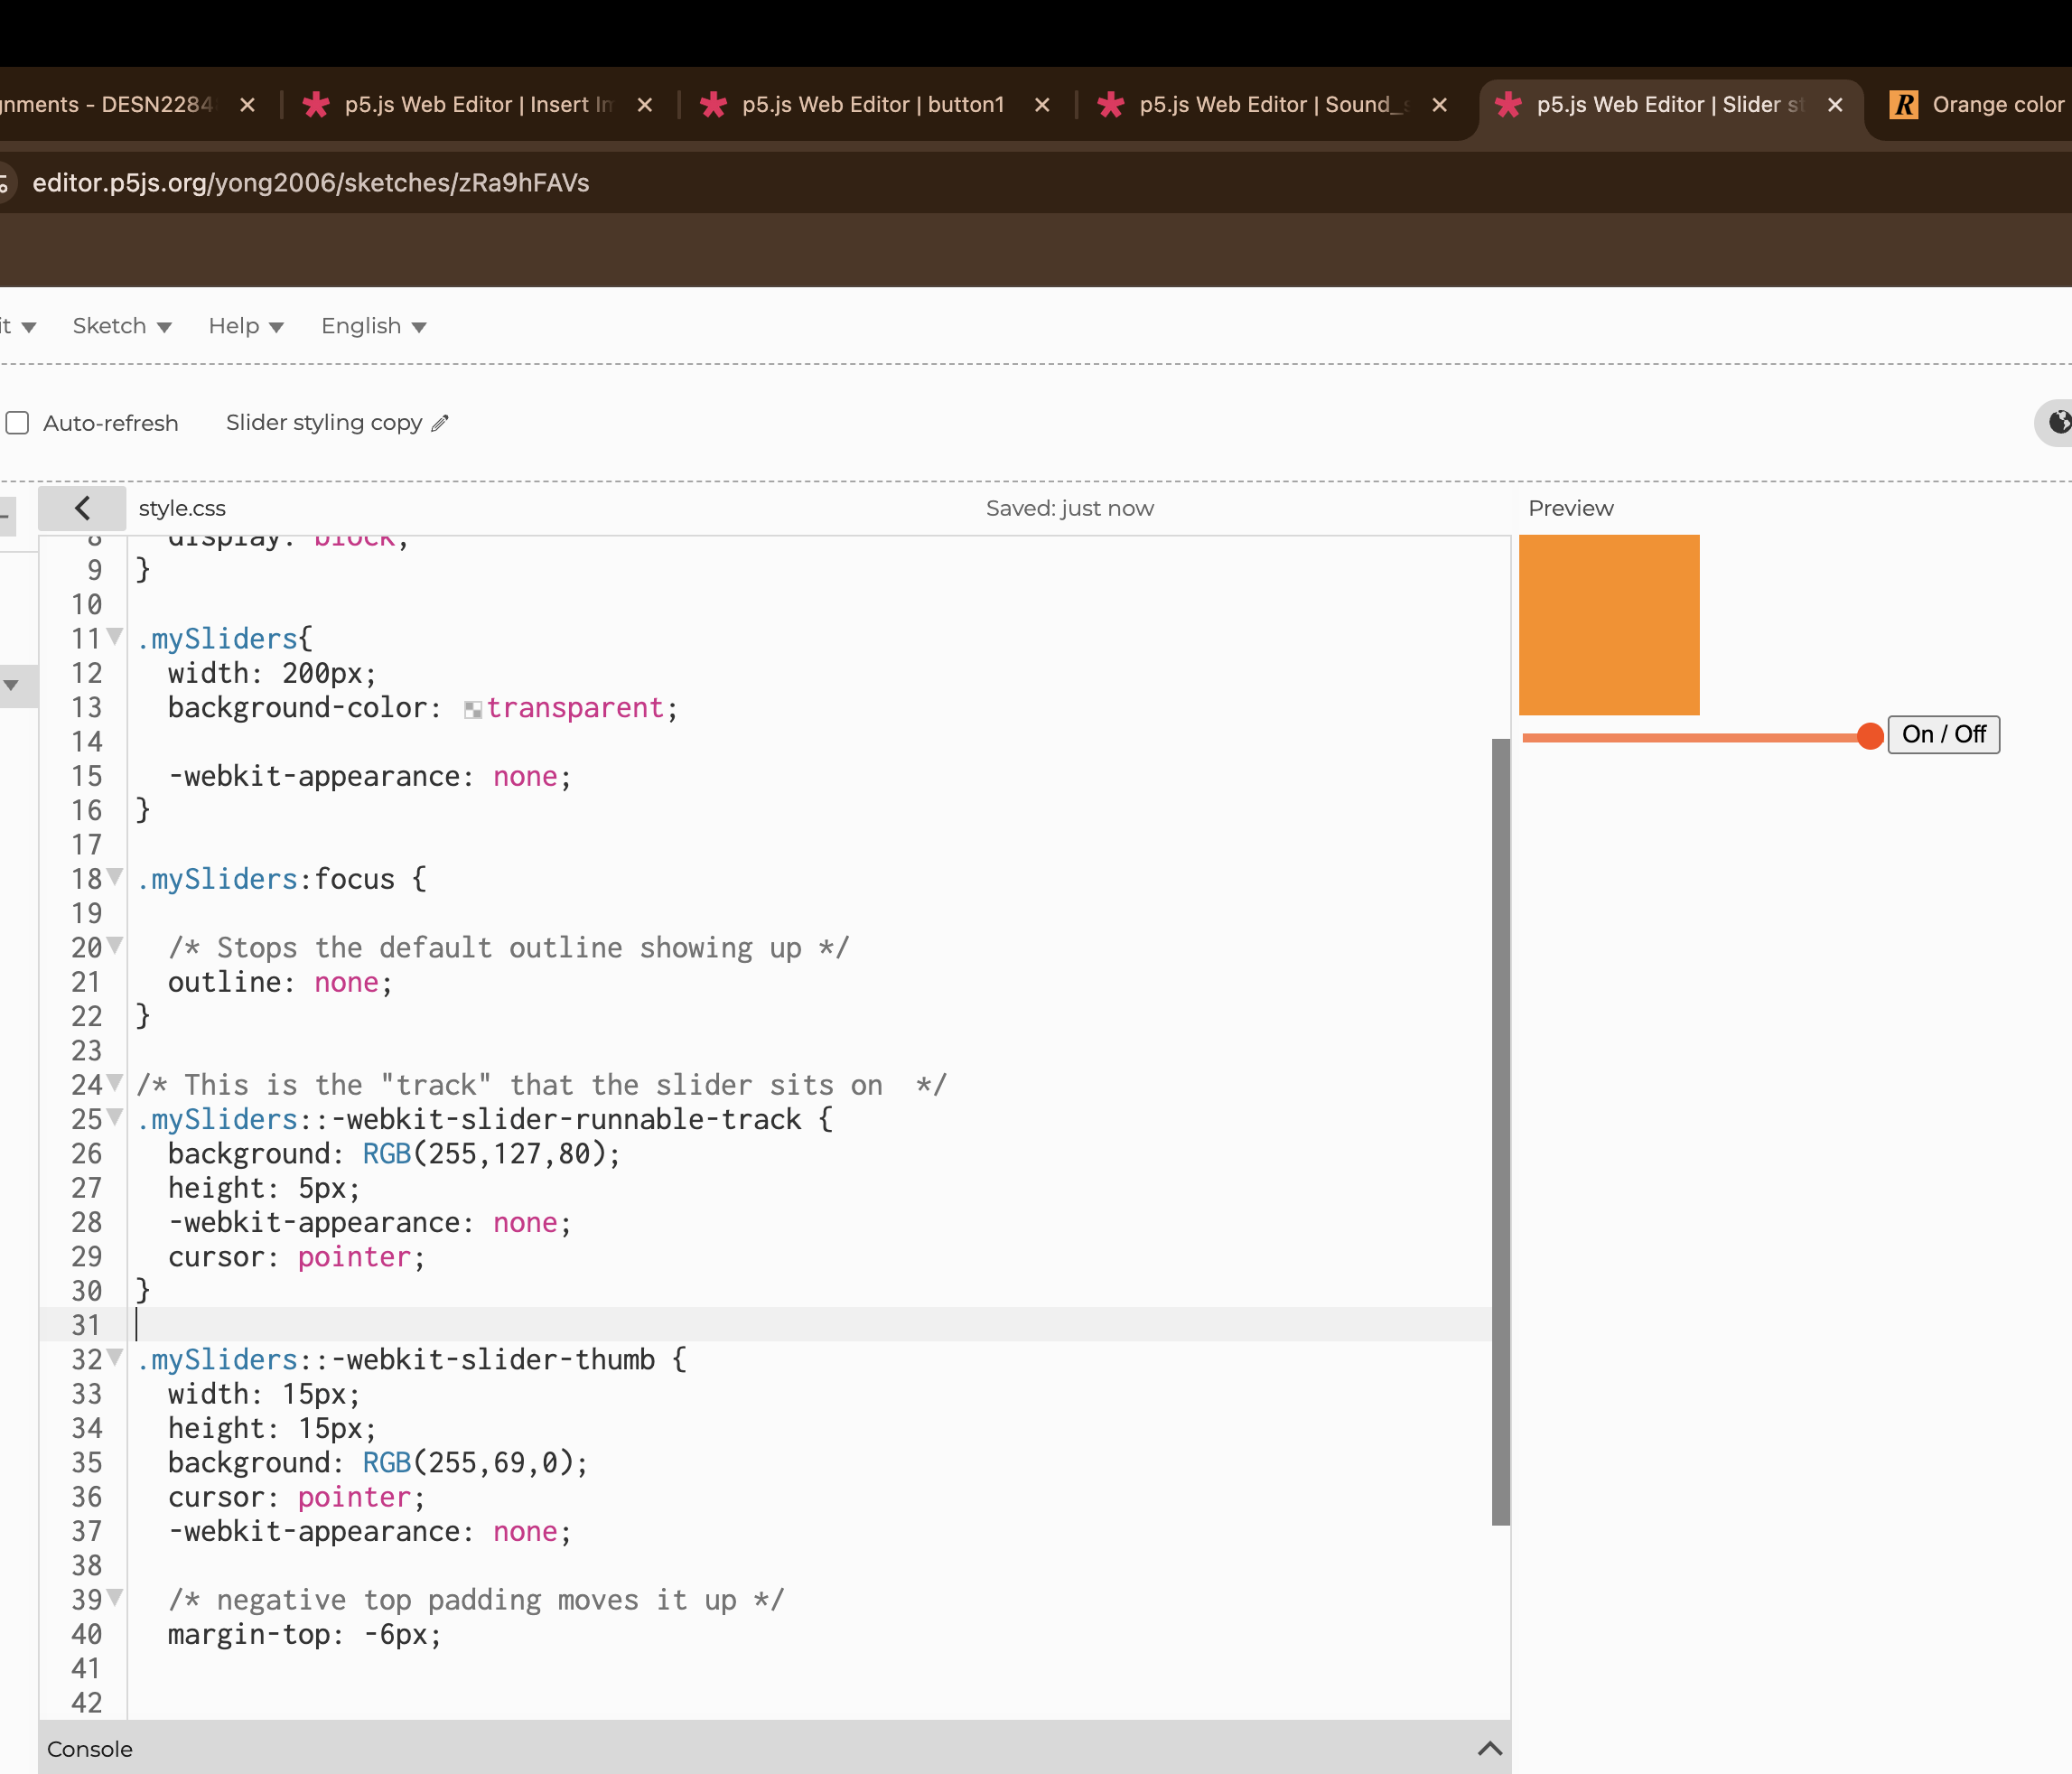Click the 'Saved: just now' status text
The image size is (2072, 1774).
(x=1070, y=508)
